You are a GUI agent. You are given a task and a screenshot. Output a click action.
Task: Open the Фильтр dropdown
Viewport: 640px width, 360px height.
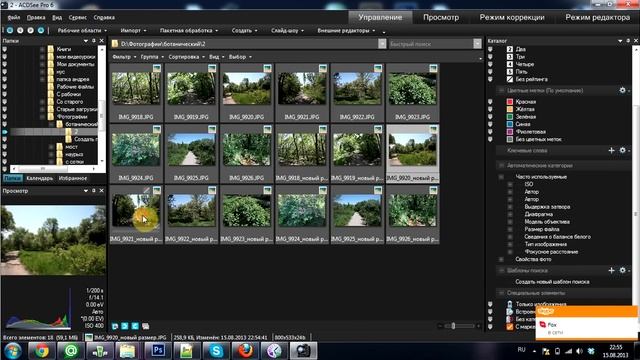coord(124,57)
